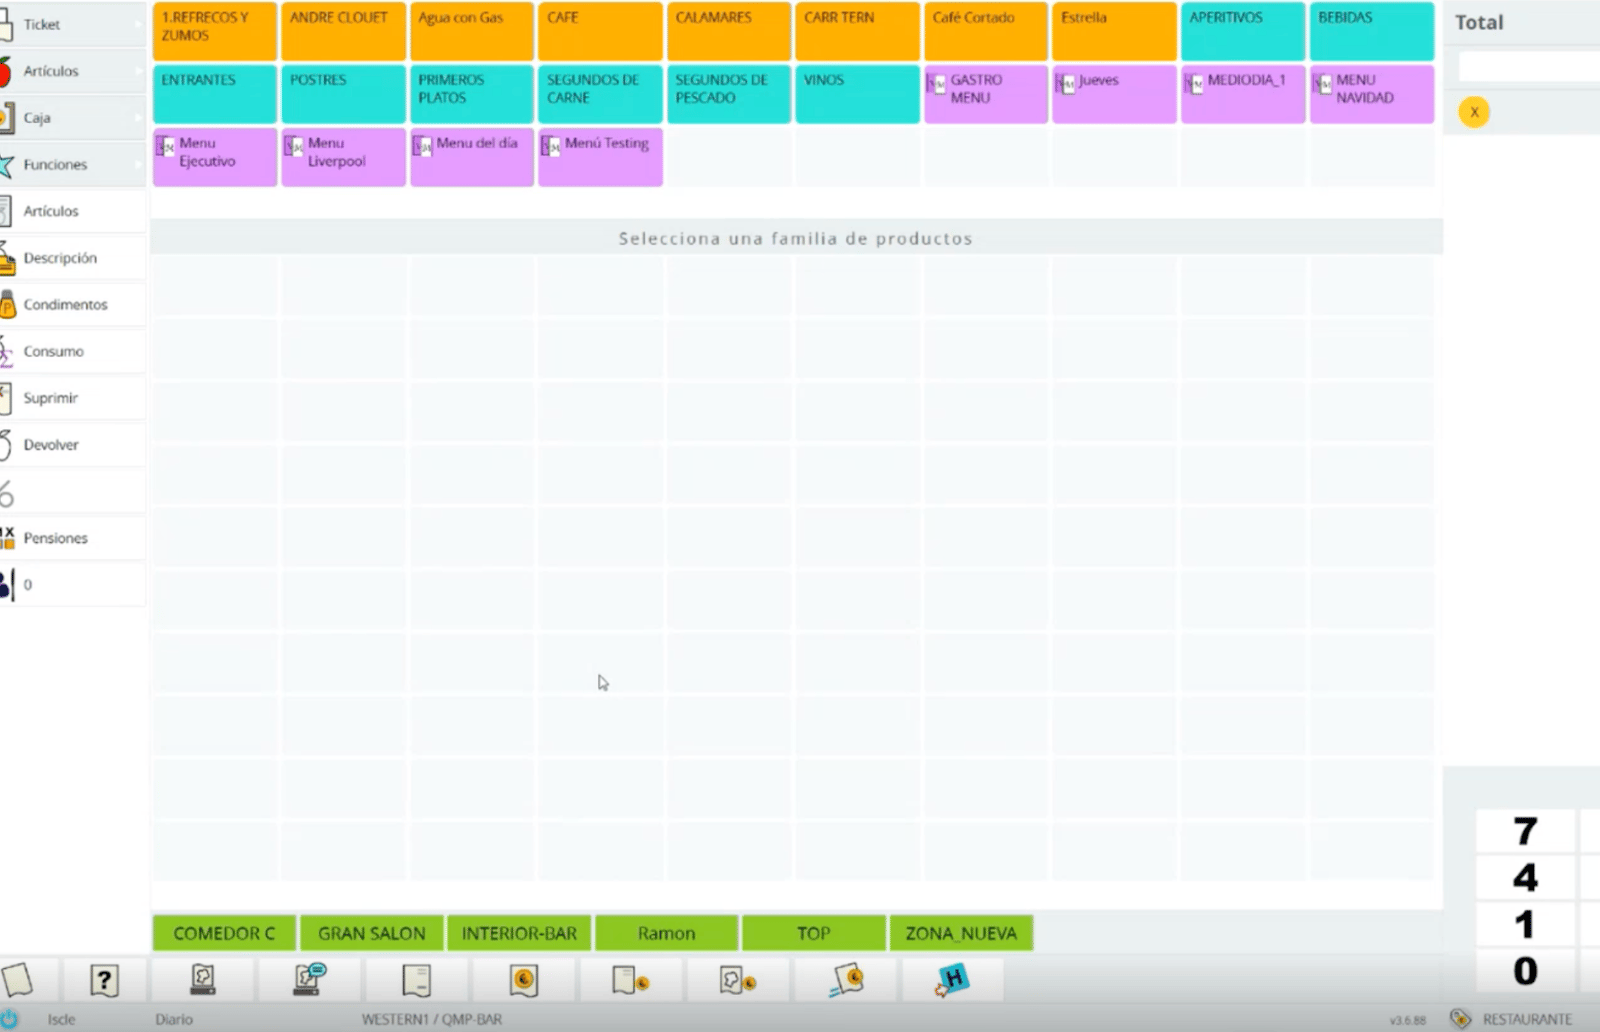
Task: Click the printer with message bubble icon
Action: [x=310, y=980]
